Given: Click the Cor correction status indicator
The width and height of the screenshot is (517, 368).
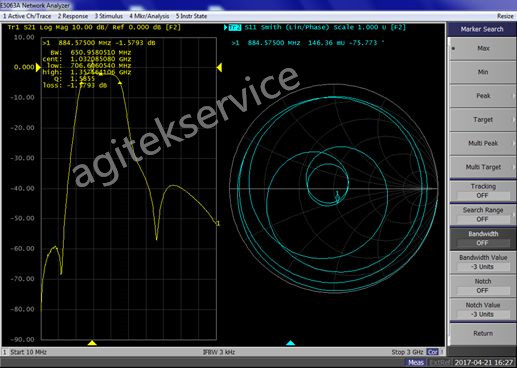Looking at the screenshot, I should (432, 352).
